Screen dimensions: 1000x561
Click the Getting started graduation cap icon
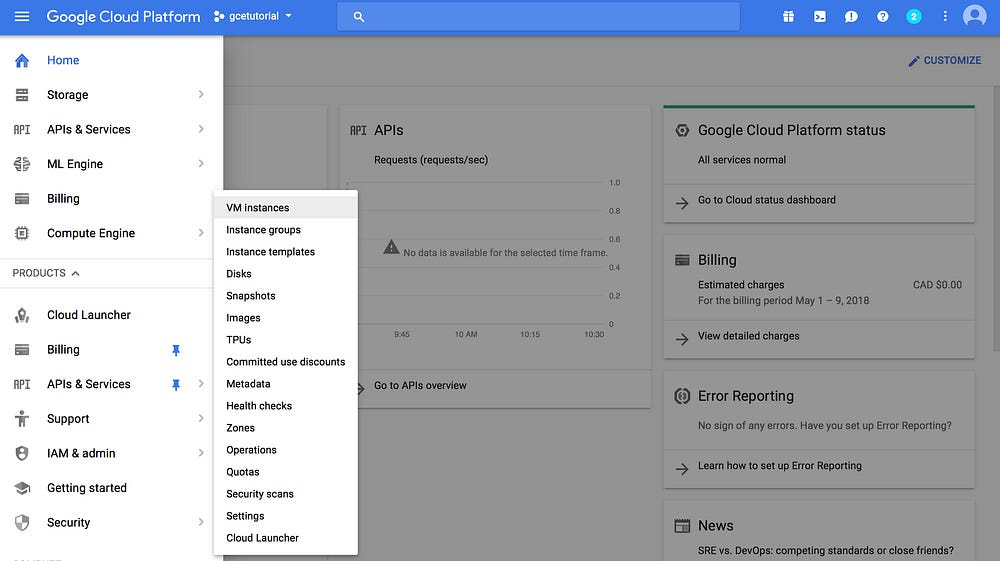(x=22, y=488)
